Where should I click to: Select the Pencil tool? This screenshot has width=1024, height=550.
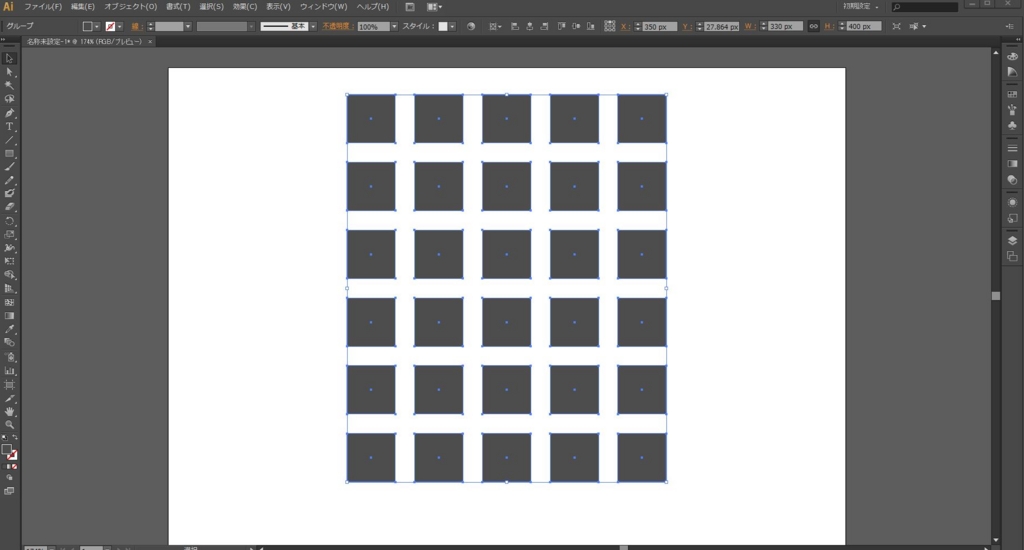9,180
